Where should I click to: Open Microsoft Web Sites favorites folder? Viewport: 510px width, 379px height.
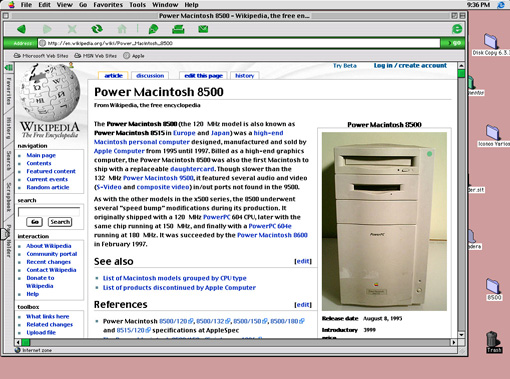pyautogui.click(x=41, y=56)
